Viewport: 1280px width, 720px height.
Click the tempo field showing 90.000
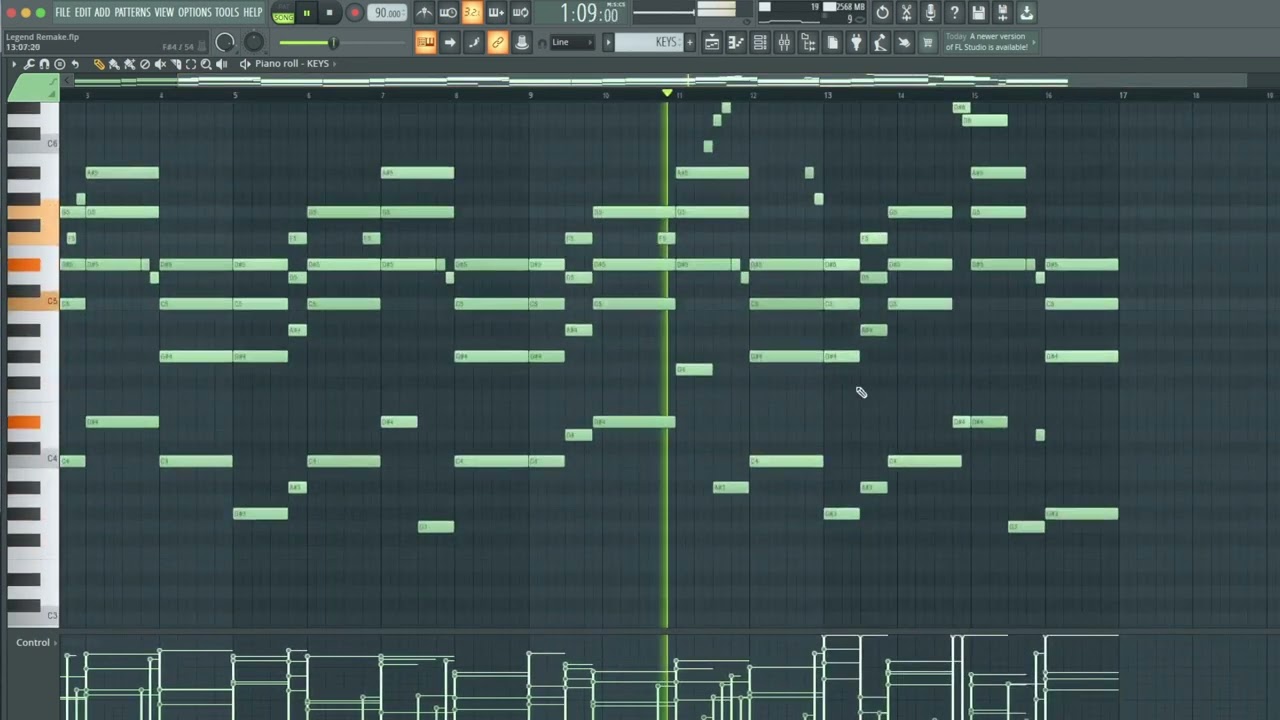387,13
